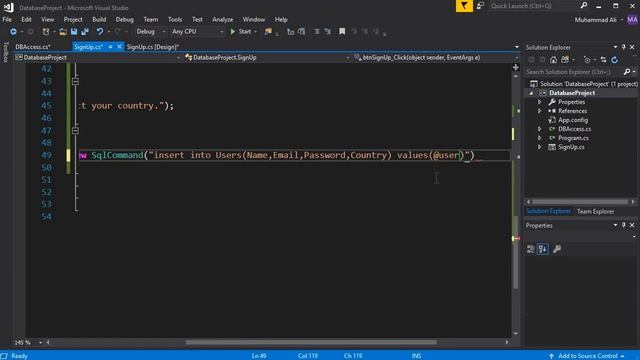Expand the SignUp.cs tree node
This screenshot has width=640, height=360.
[540, 147]
